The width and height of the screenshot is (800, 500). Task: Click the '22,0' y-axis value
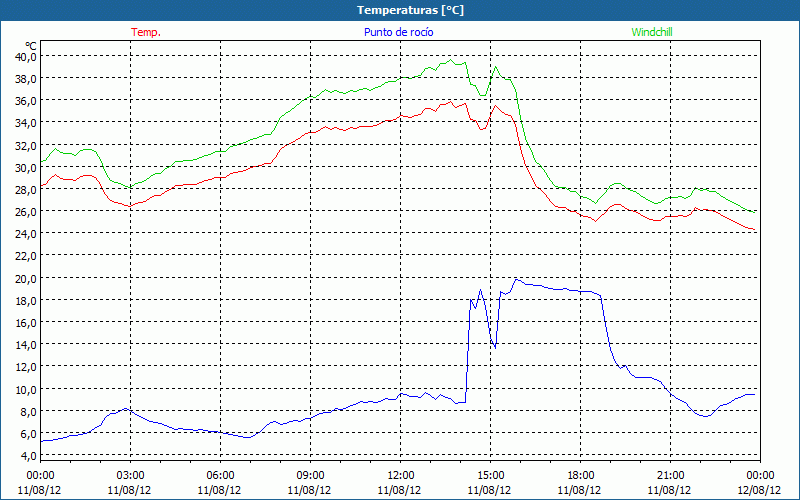click(x=26, y=256)
